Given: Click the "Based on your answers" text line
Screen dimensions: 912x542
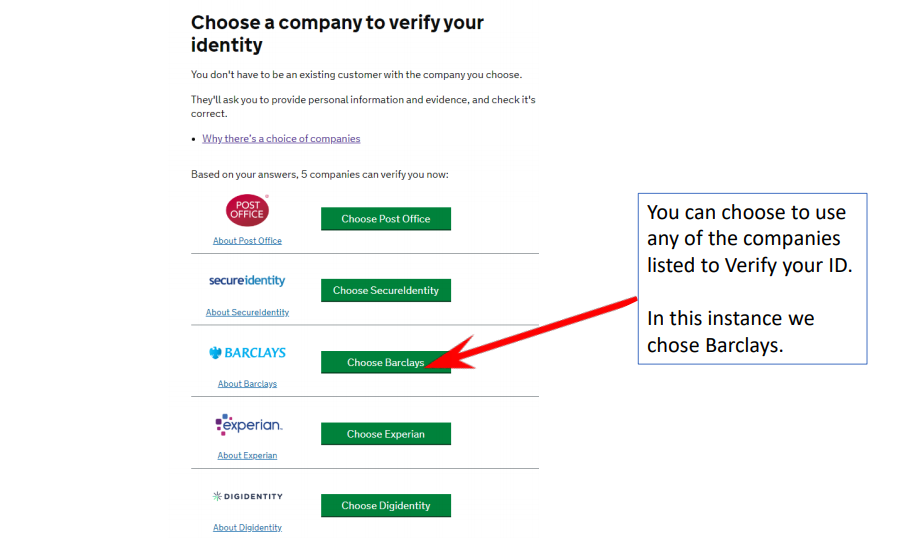Looking at the screenshot, I should 319,175.
